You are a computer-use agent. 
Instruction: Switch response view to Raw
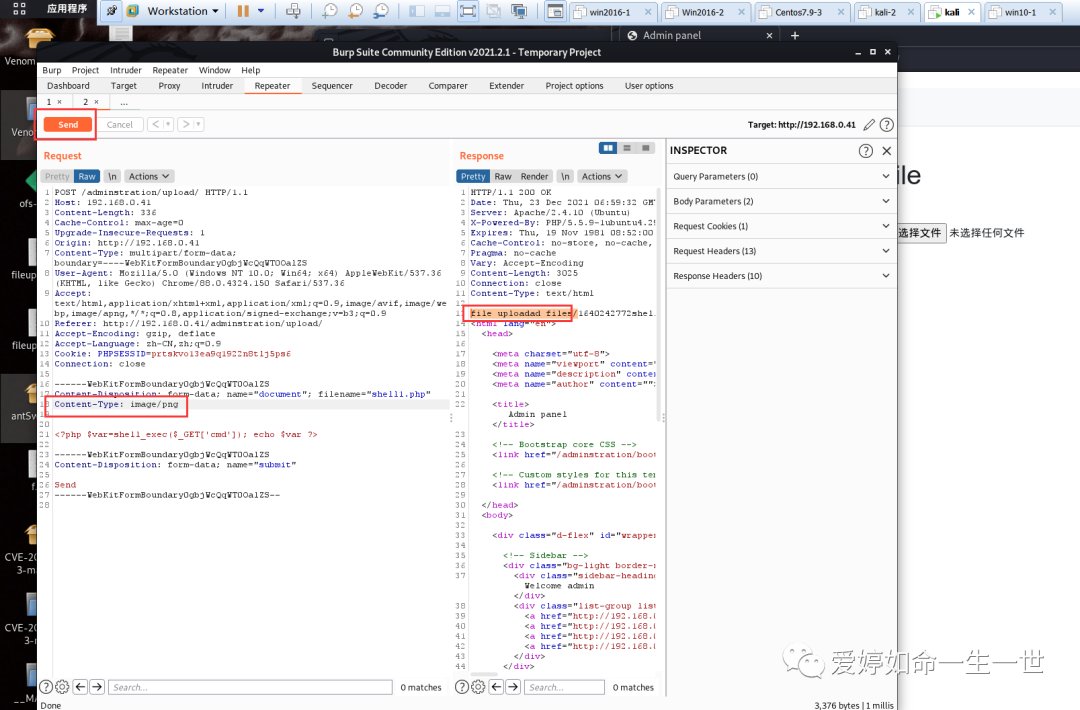click(503, 176)
